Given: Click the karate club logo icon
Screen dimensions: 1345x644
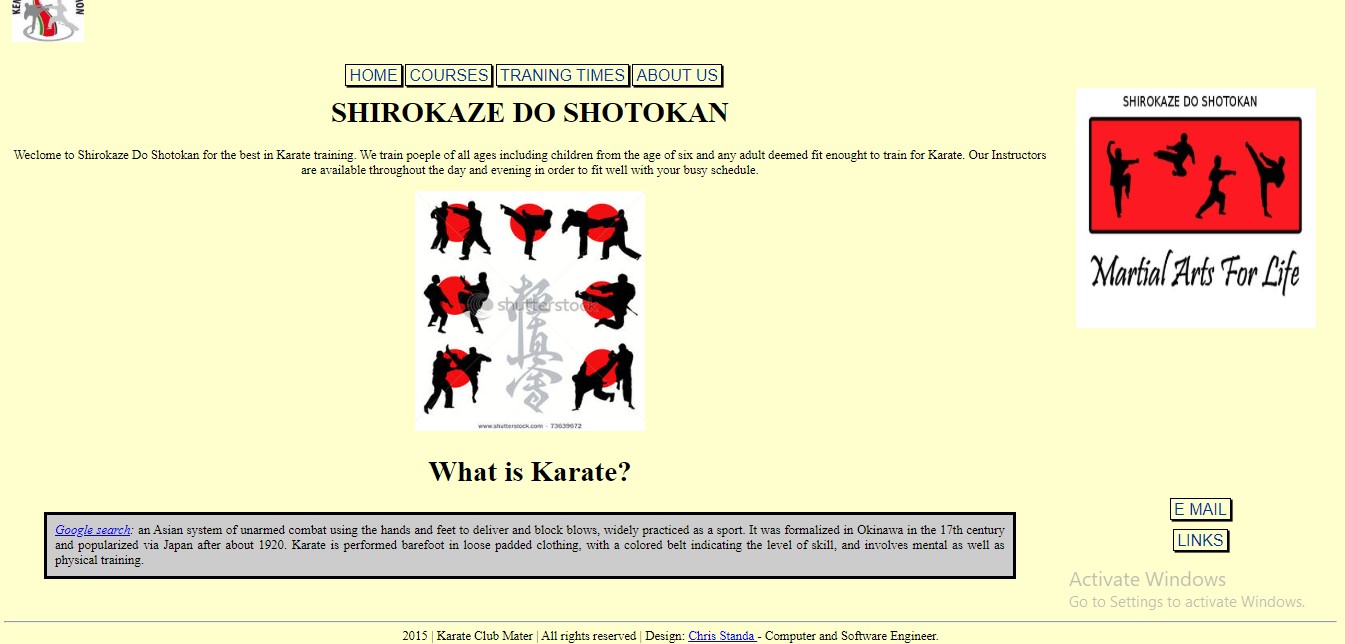Looking at the screenshot, I should click(x=48, y=20).
